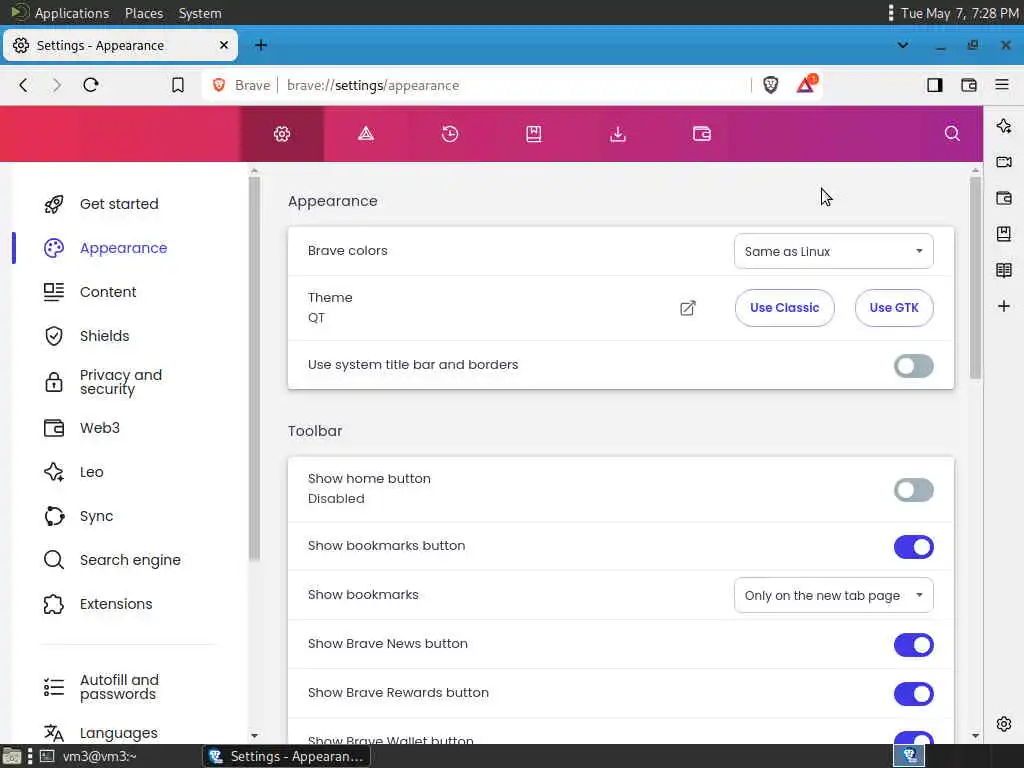Toggle Show Brave News button switch

point(913,645)
